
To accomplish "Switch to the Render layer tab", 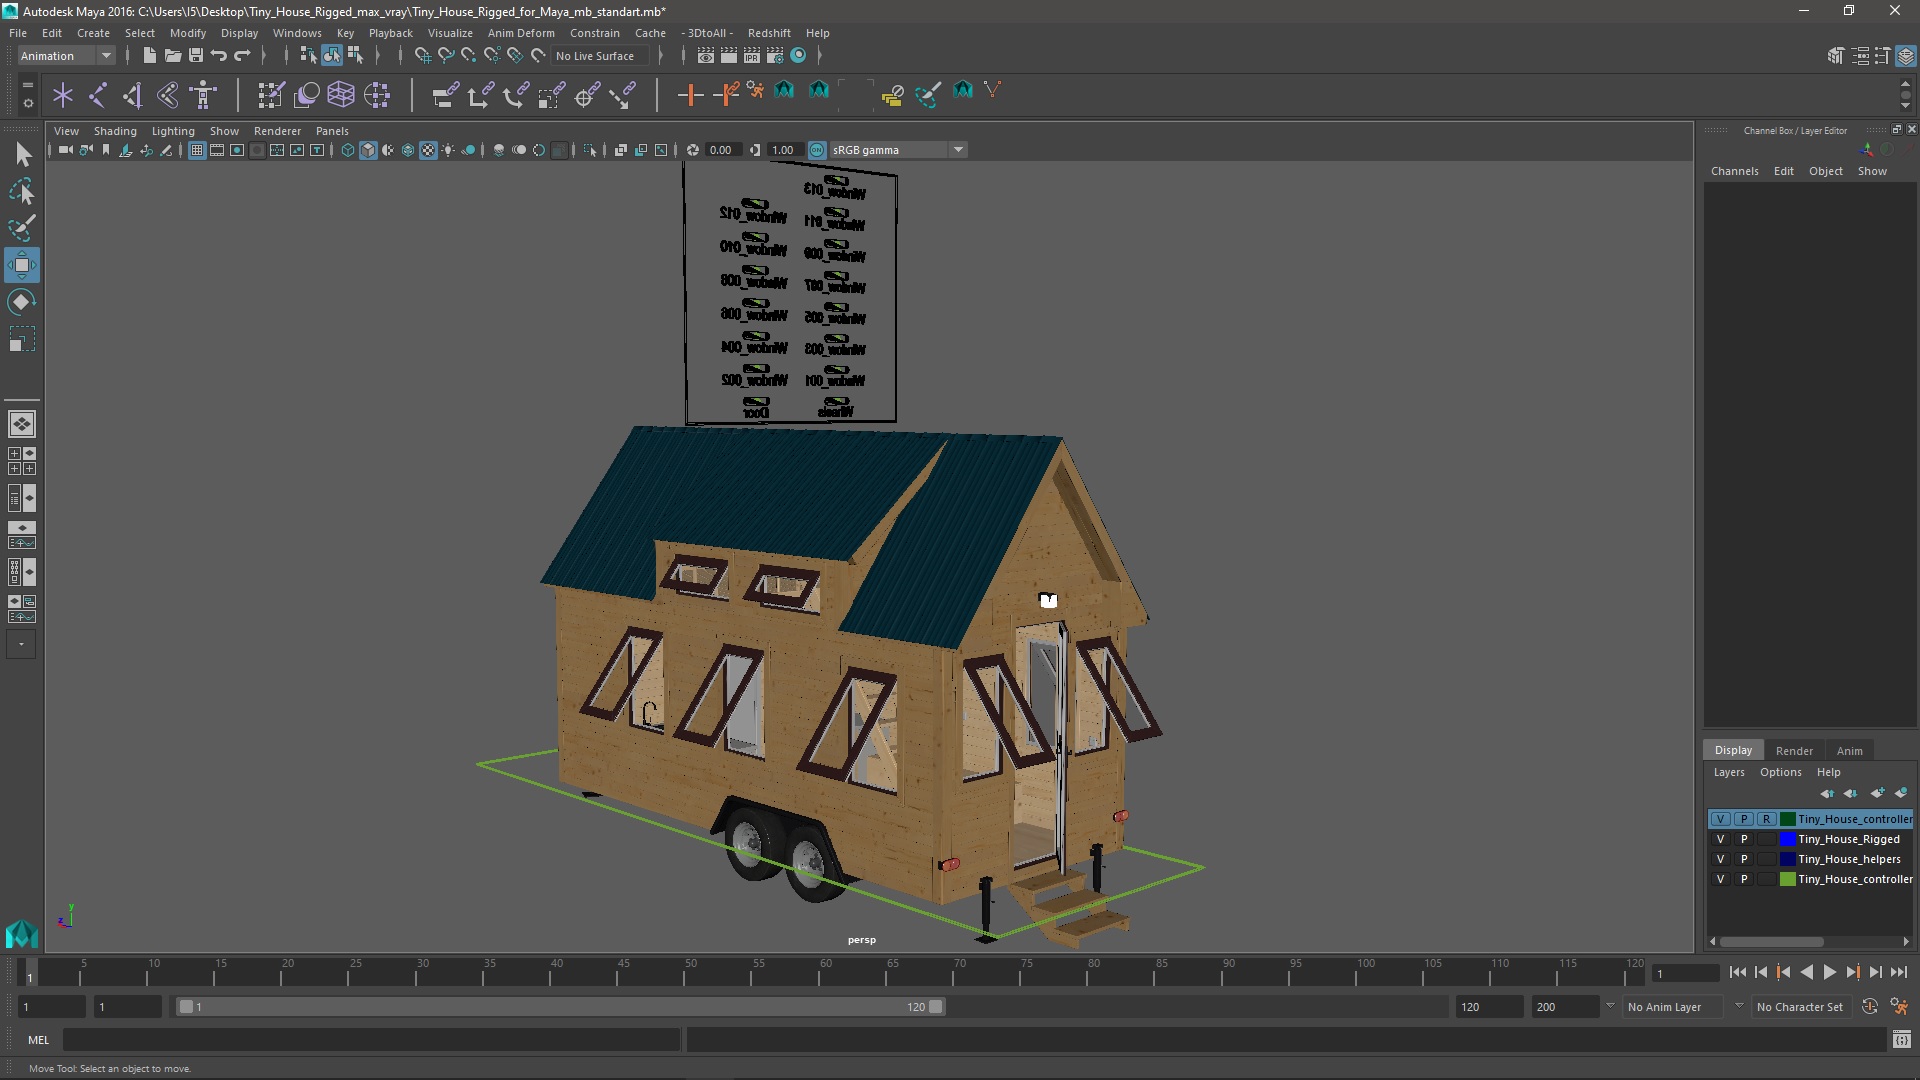I will tap(1794, 751).
